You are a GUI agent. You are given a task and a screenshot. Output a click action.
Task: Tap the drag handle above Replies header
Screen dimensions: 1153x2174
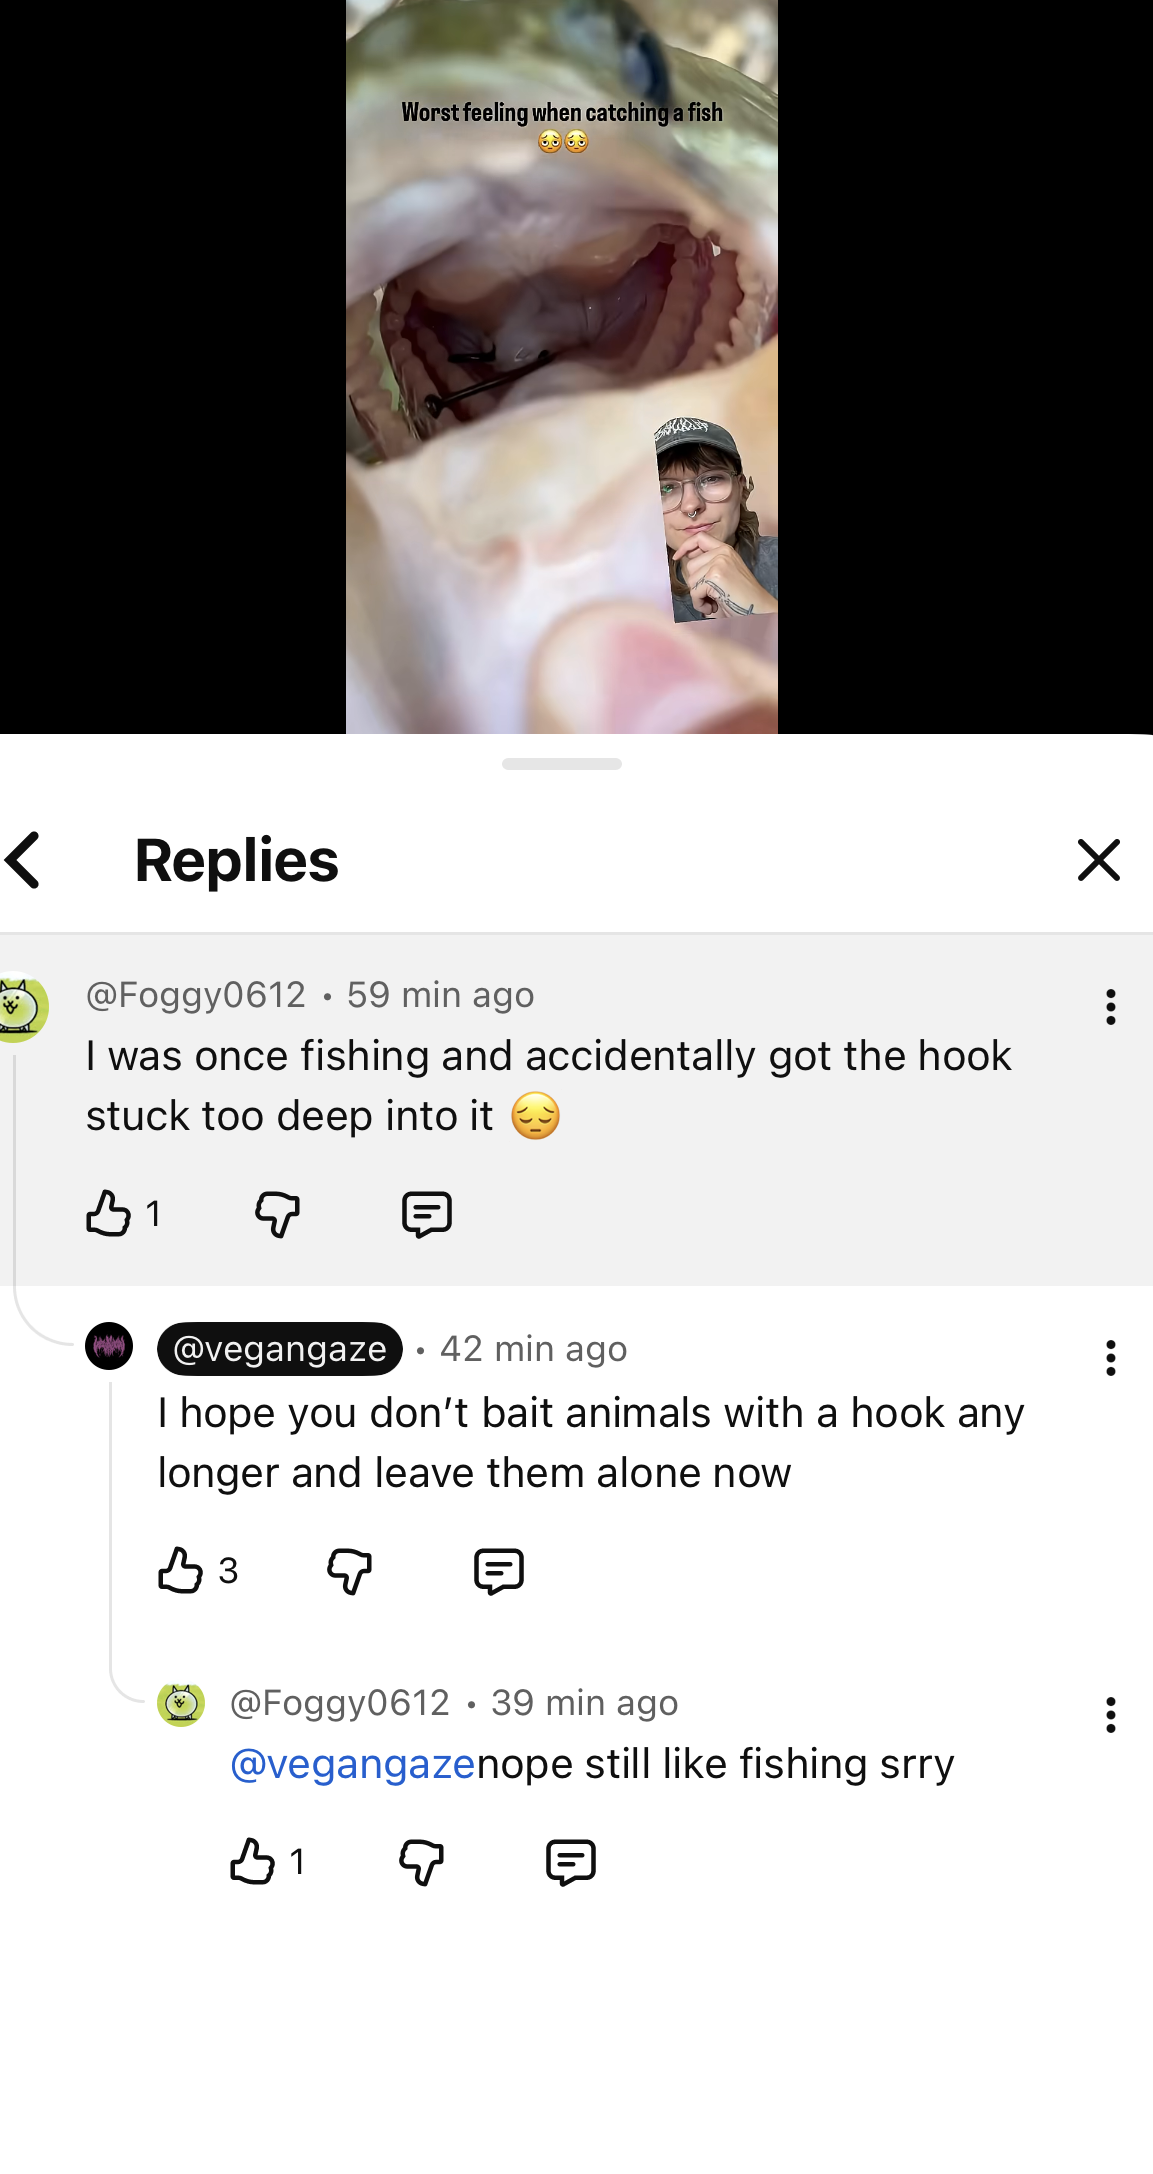[562, 764]
